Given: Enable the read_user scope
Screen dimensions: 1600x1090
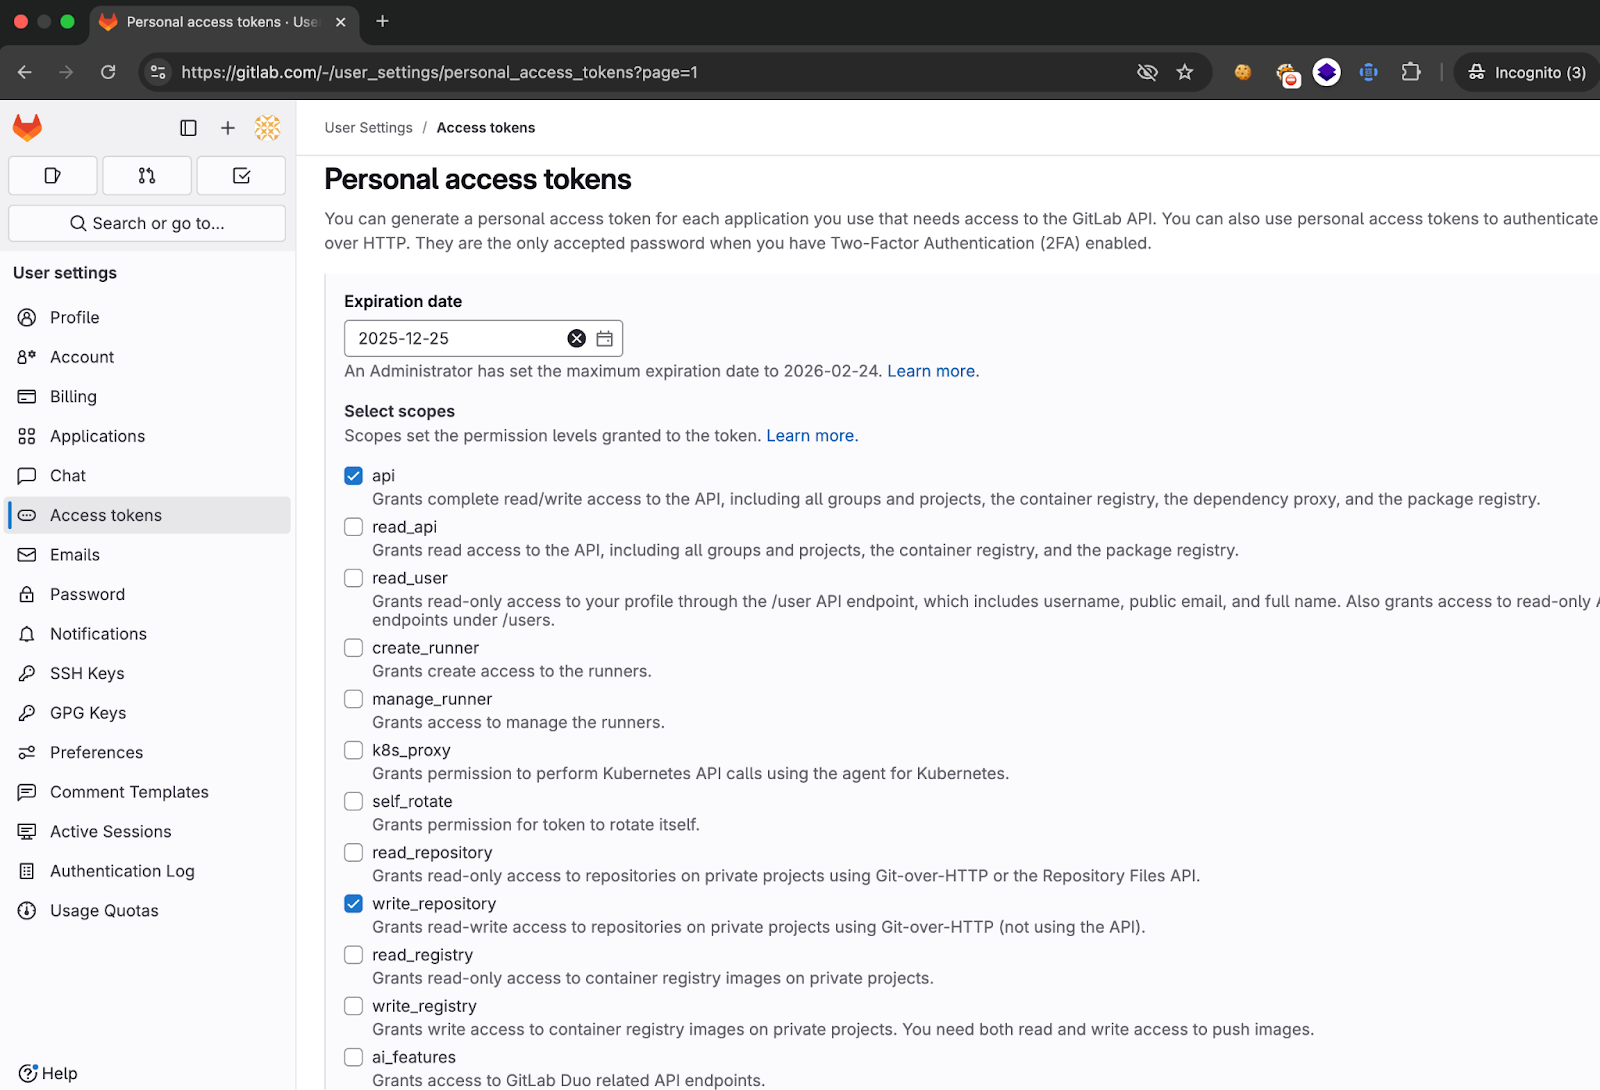Looking at the screenshot, I should pyautogui.click(x=353, y=578).
